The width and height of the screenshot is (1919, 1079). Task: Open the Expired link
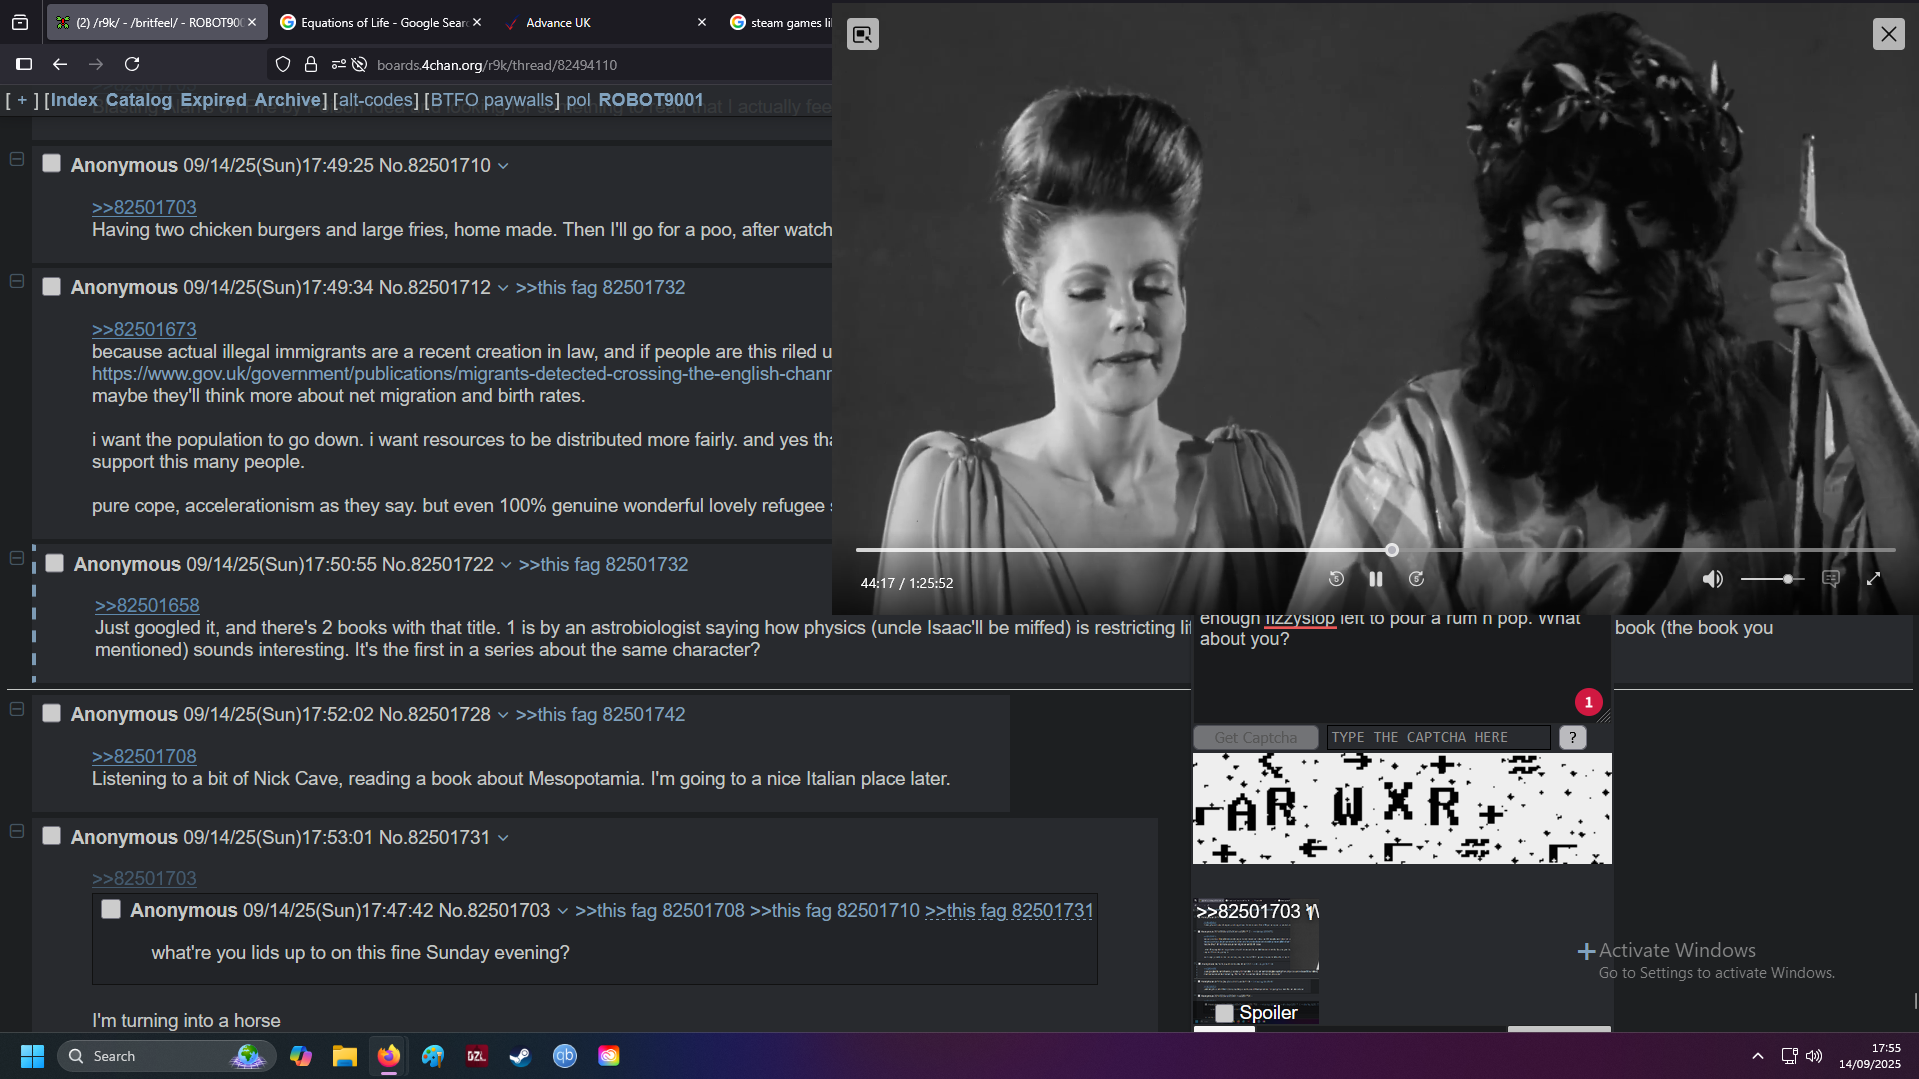point(213,100)
